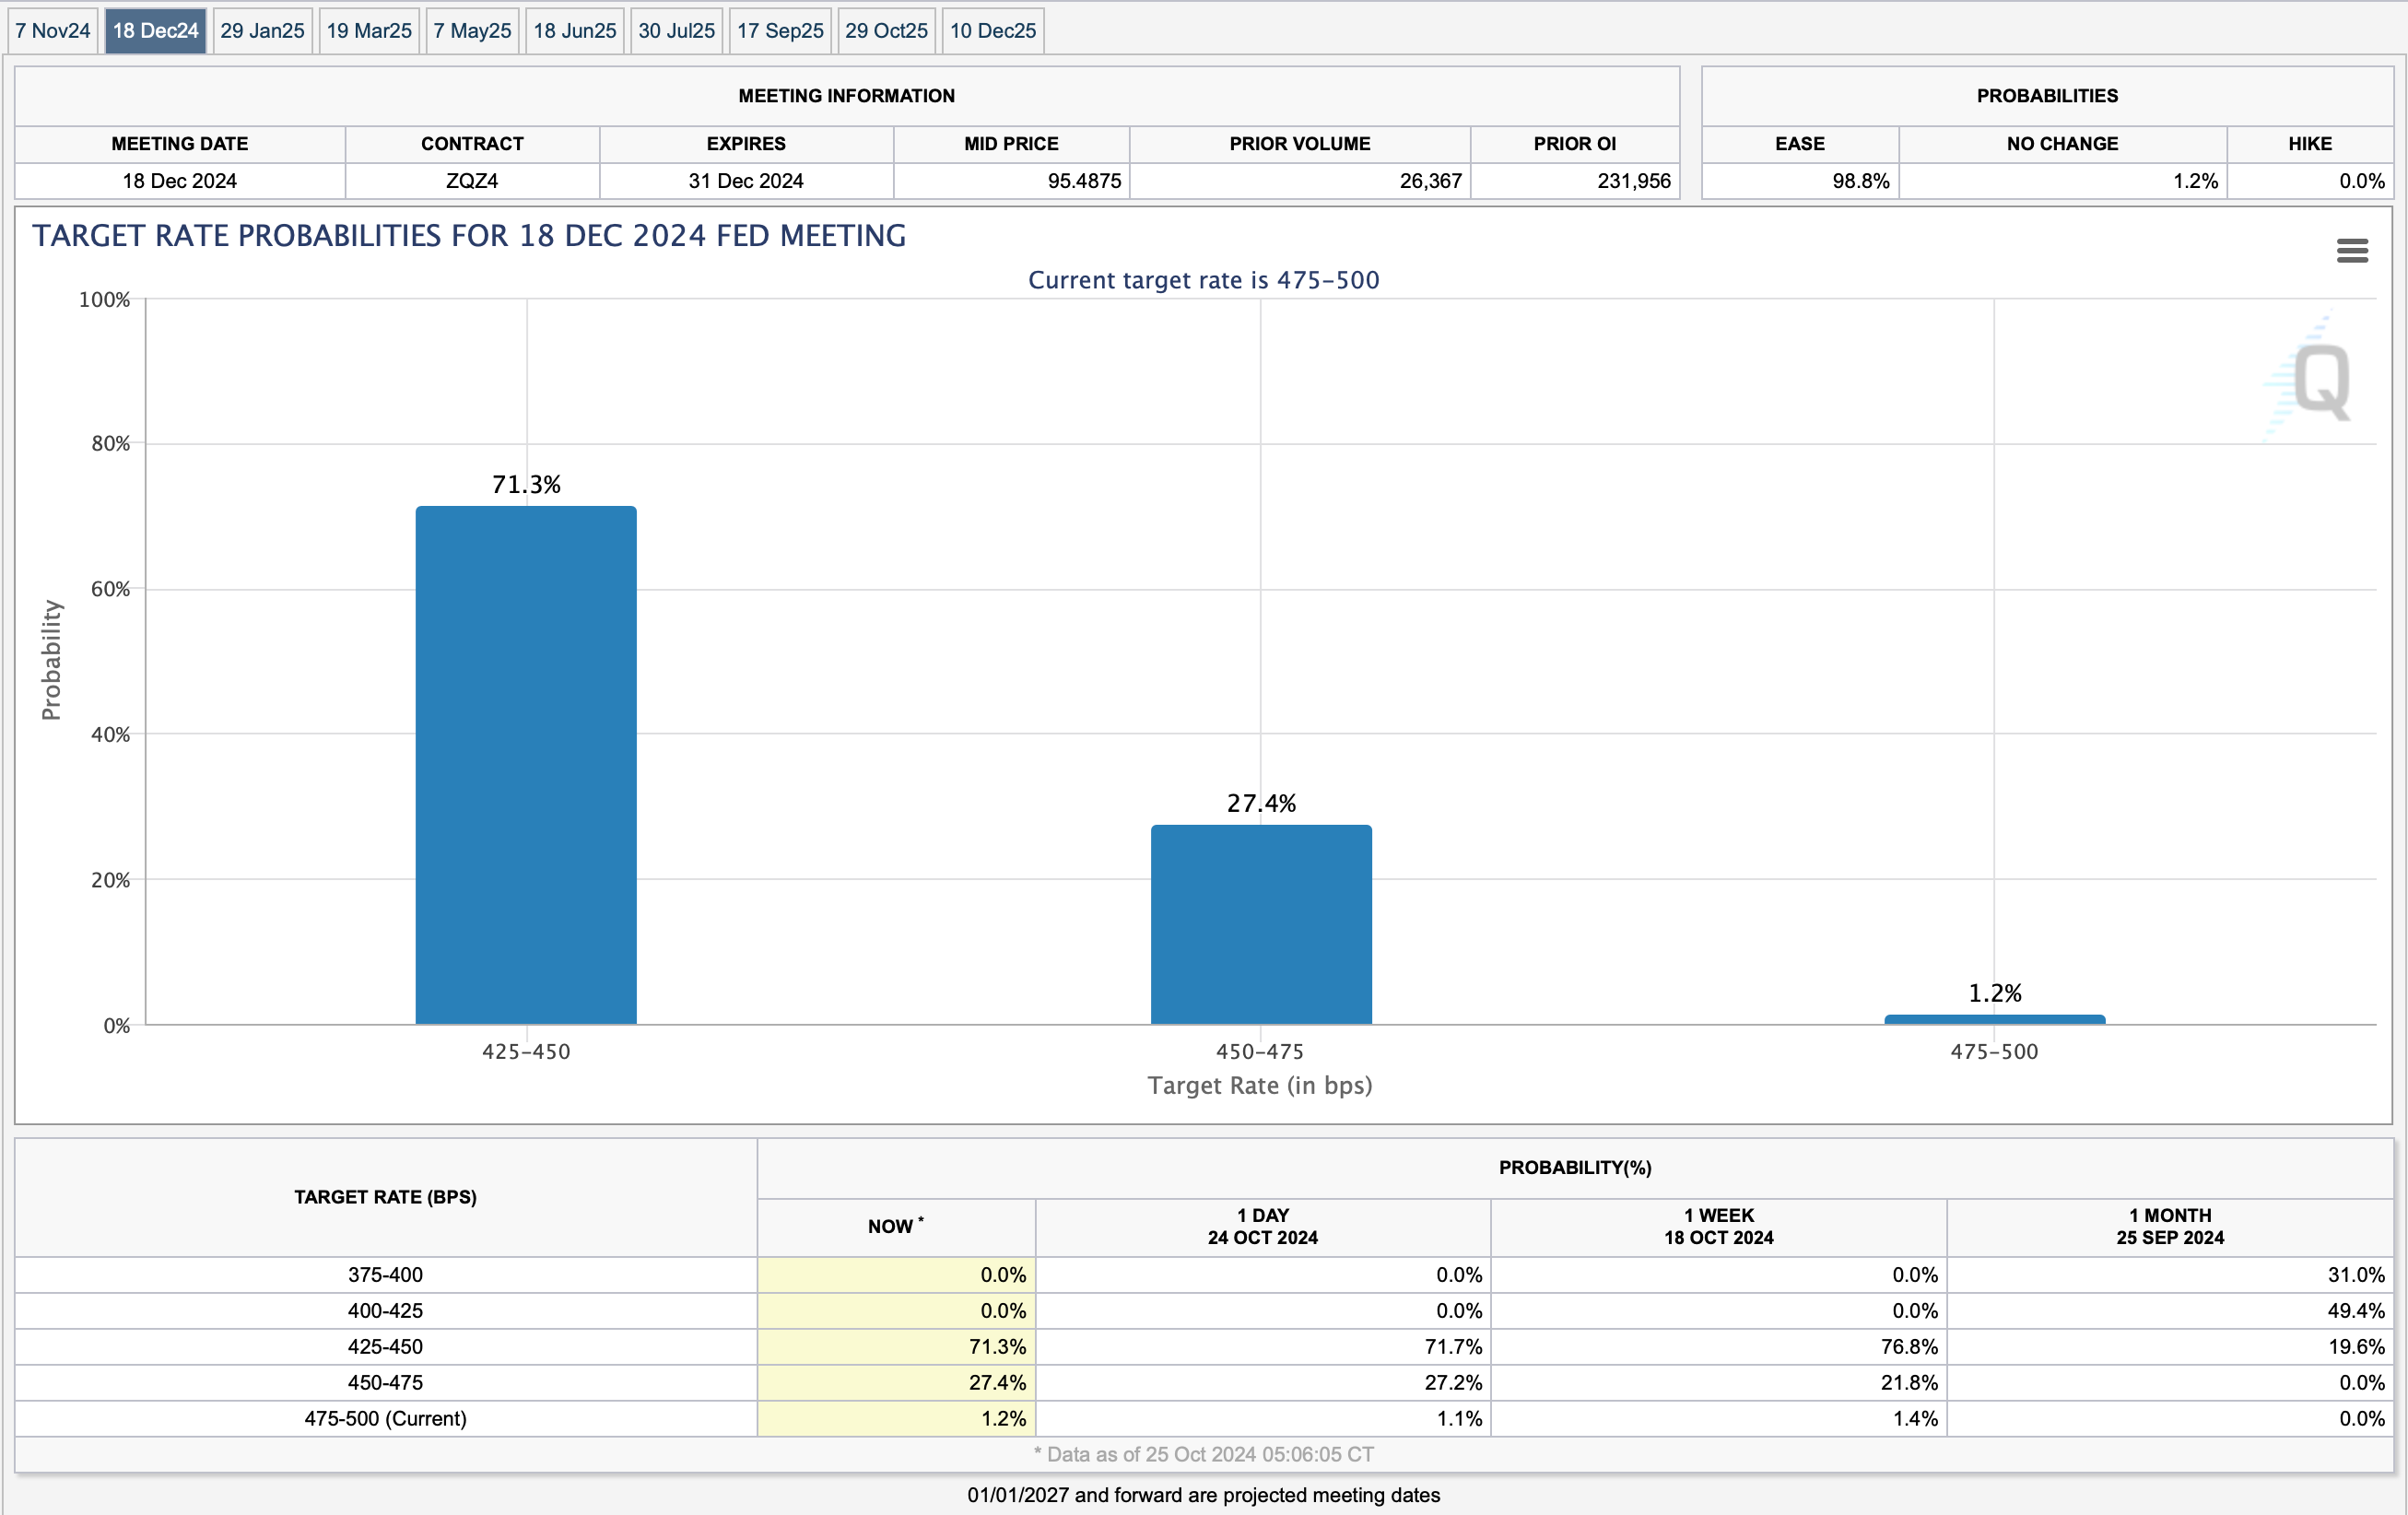Open the 19 Mar25 meeting tab

click(x=369, y=31)
